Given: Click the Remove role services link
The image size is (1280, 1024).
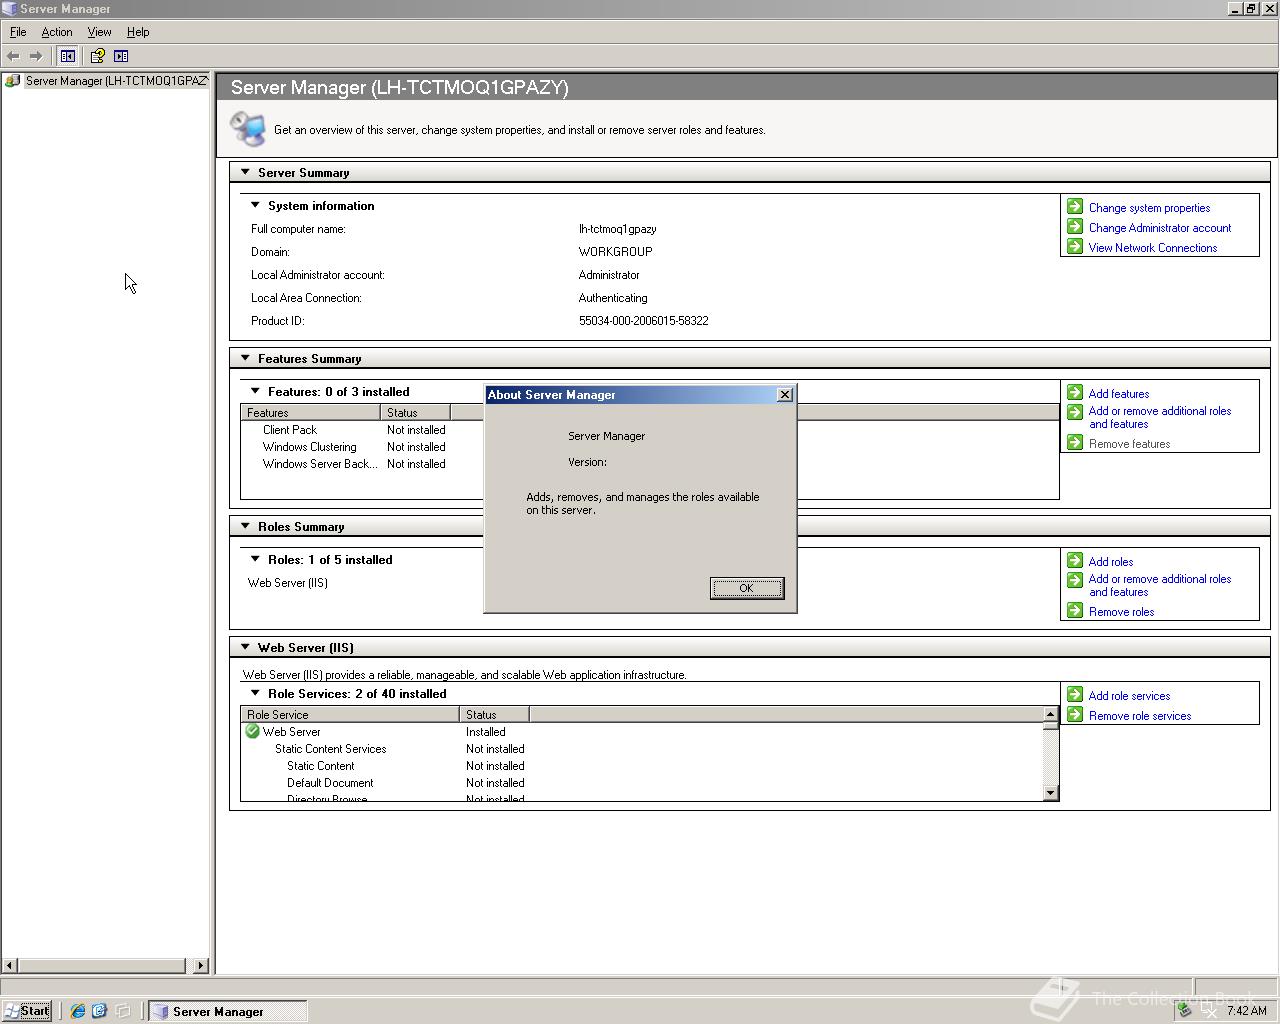Looking at the screenshot, I should [x=1140, y=716].
